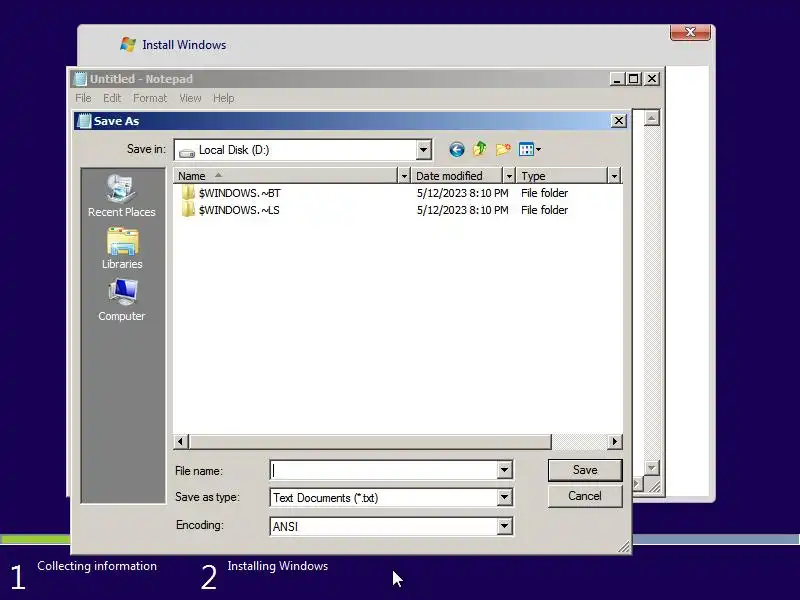
Task: Open Notepad's Edit menu
Action: click(x=112, y=98)
